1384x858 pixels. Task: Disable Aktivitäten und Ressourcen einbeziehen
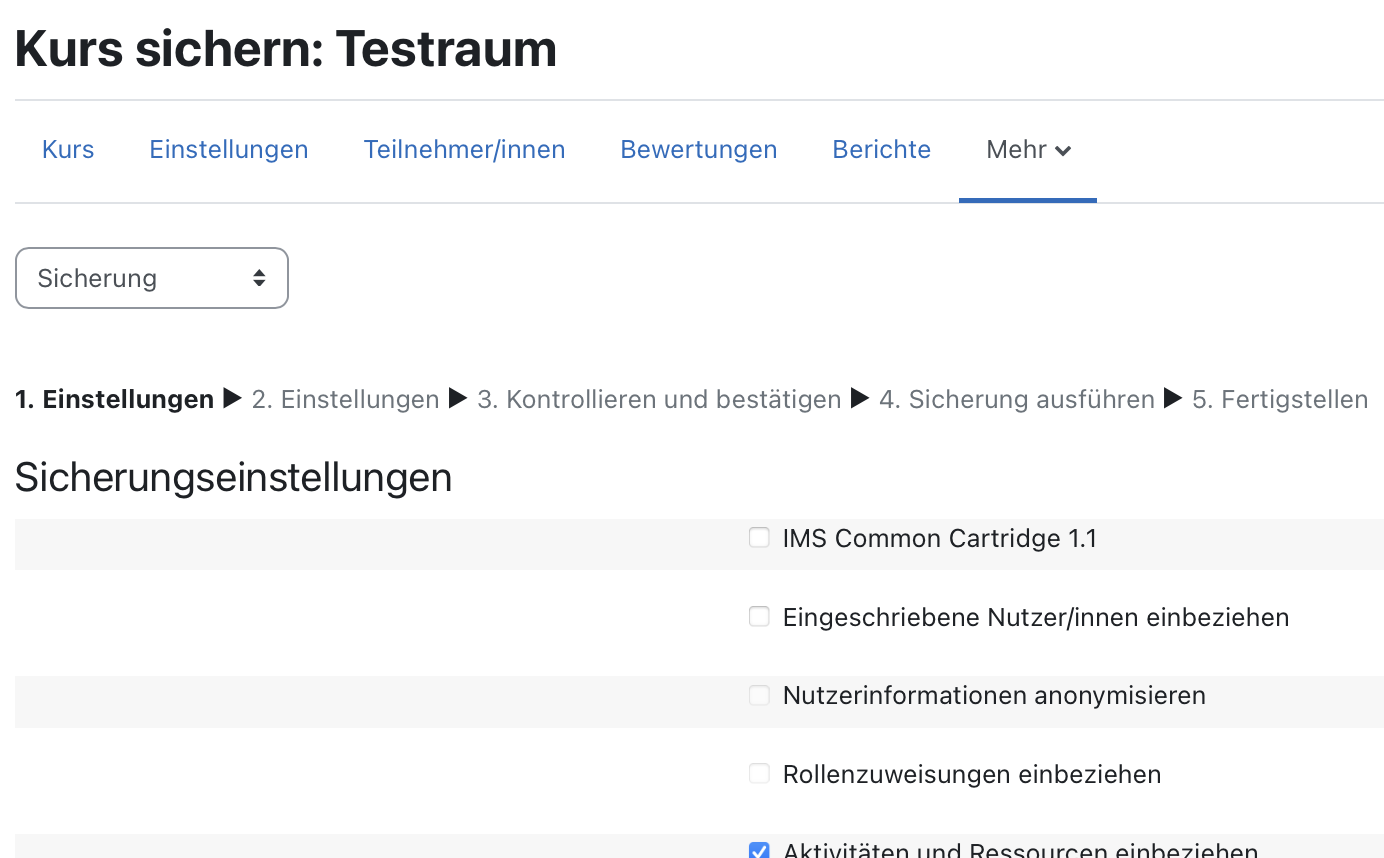[x=759, y=851]
